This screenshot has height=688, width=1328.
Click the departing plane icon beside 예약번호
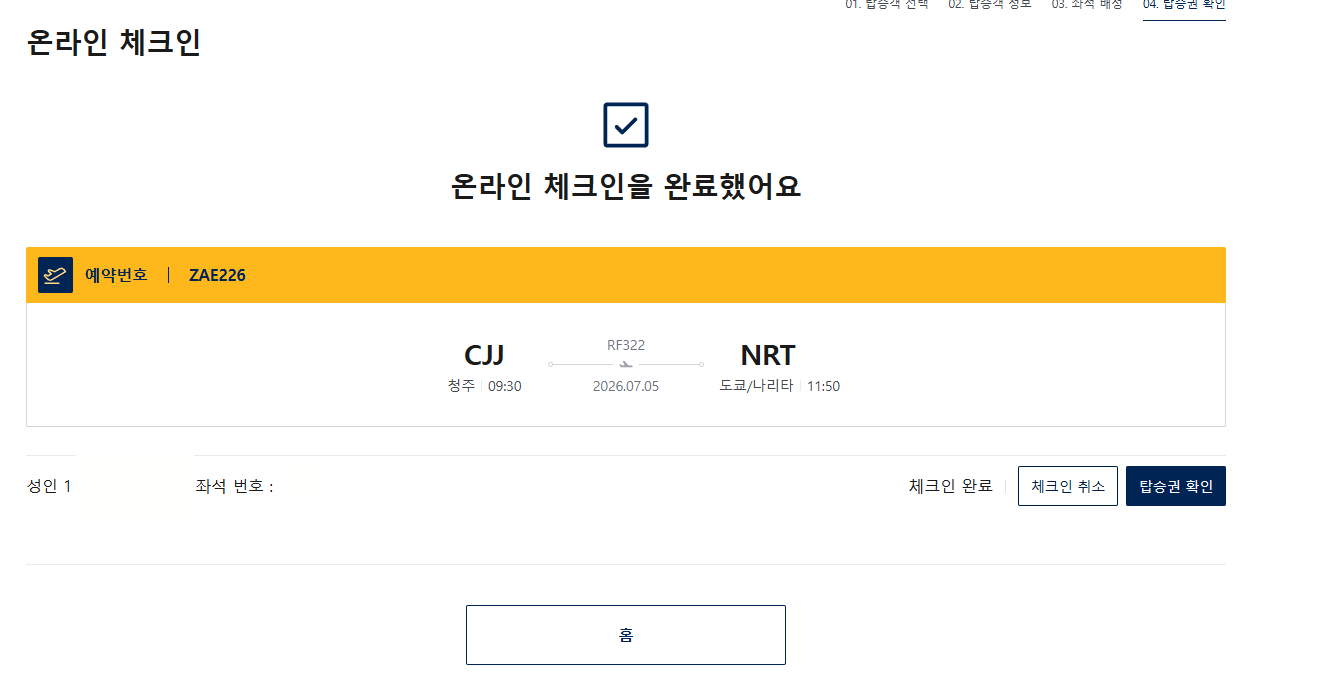pyautogui.click(x=55, y=275)
